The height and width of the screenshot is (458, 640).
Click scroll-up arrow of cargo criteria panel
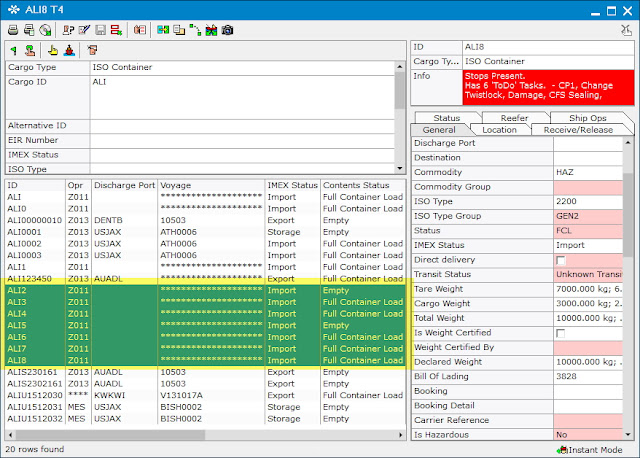tap(400, 67)
